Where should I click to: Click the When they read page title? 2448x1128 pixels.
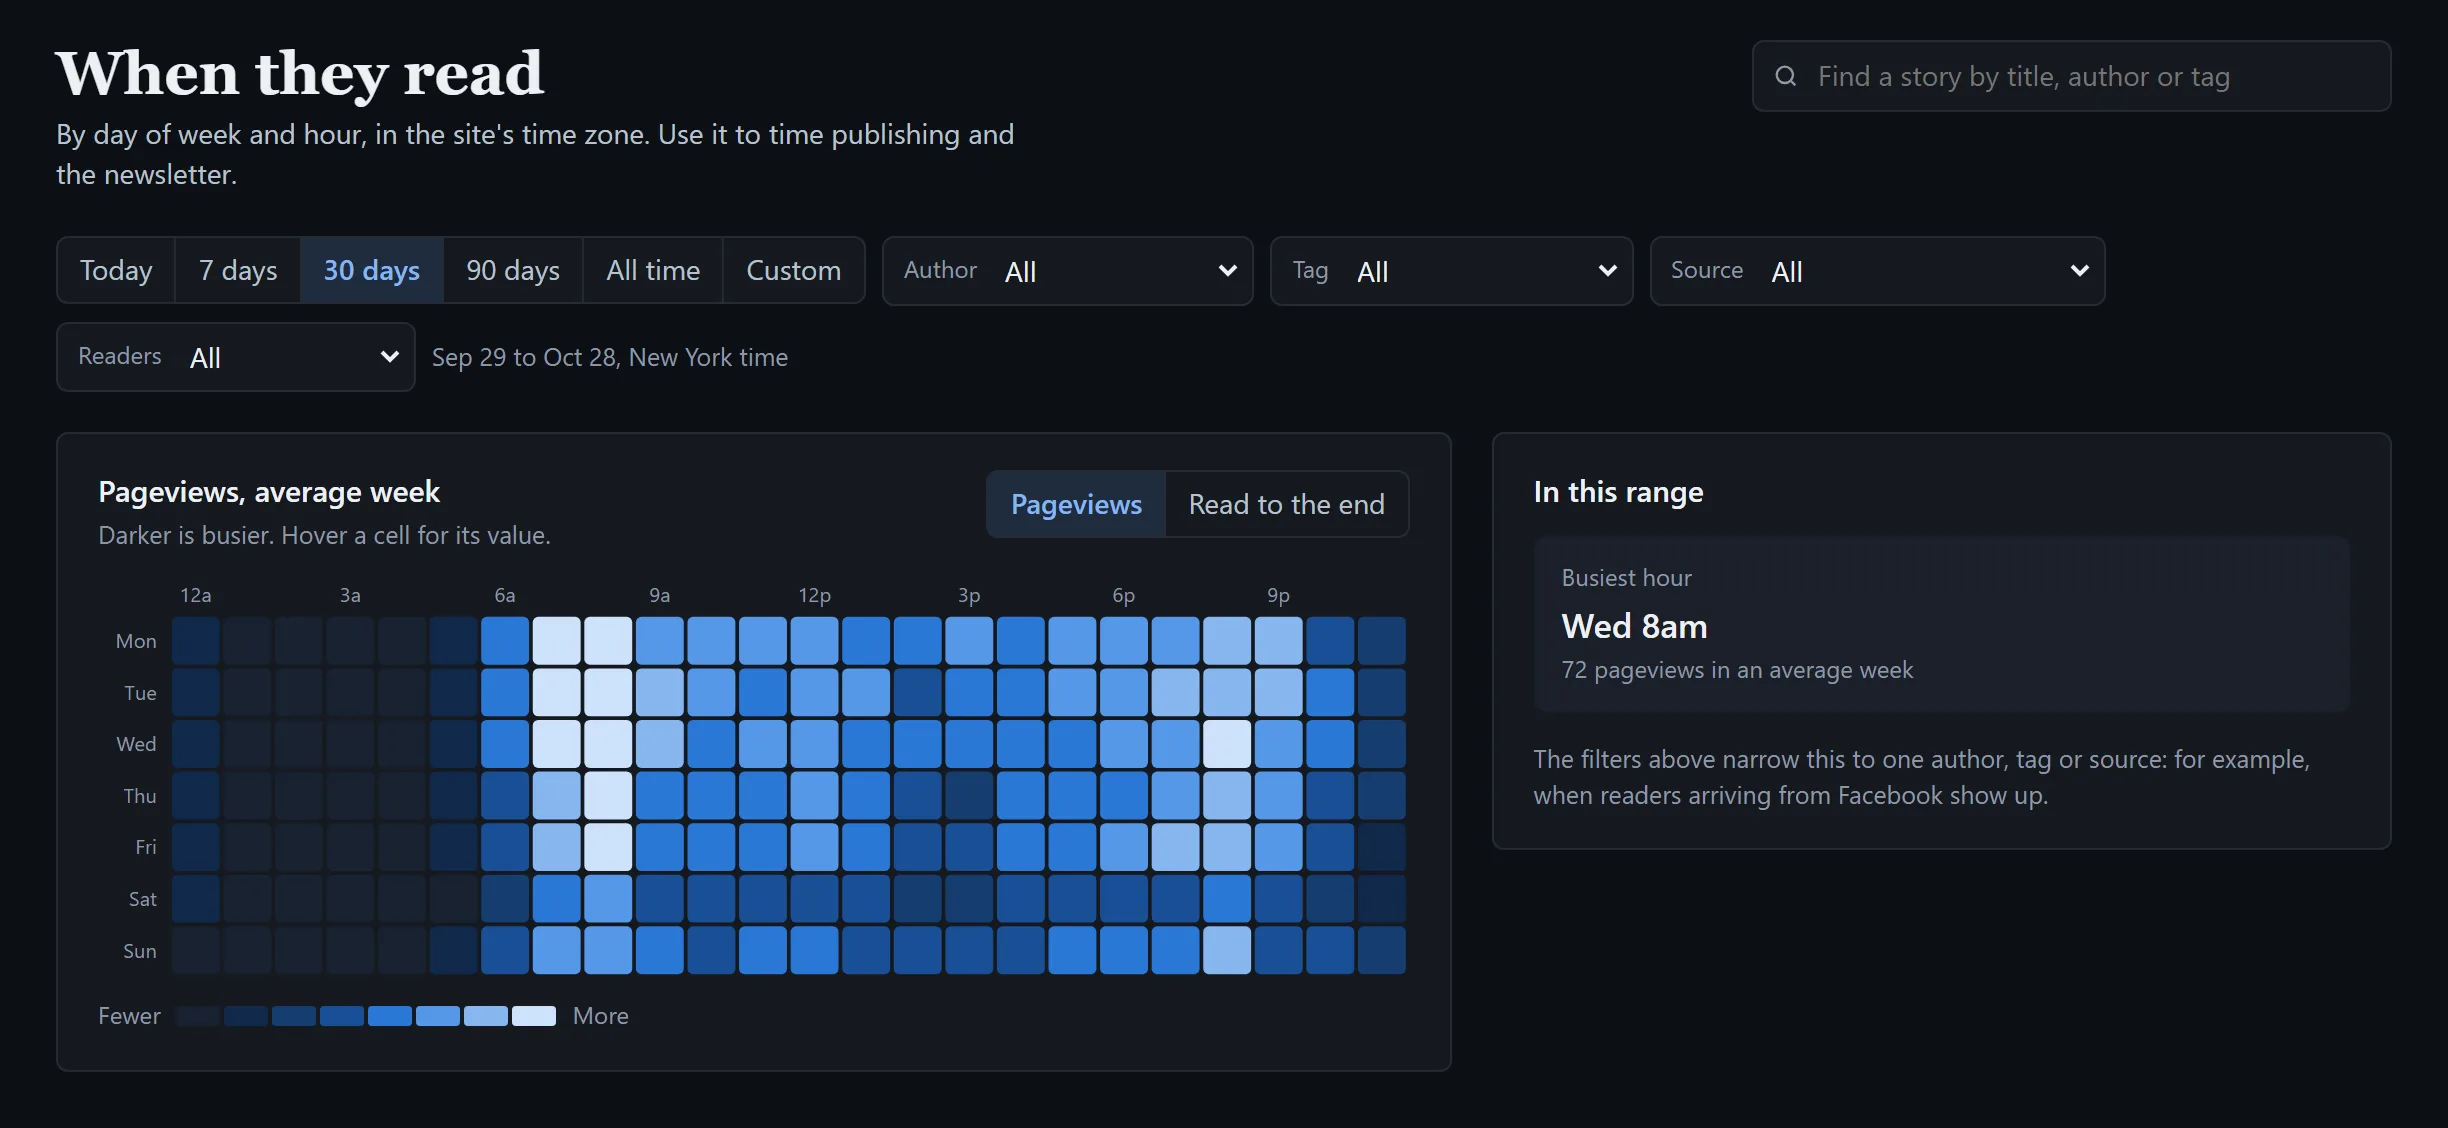[x=300, y=74]
